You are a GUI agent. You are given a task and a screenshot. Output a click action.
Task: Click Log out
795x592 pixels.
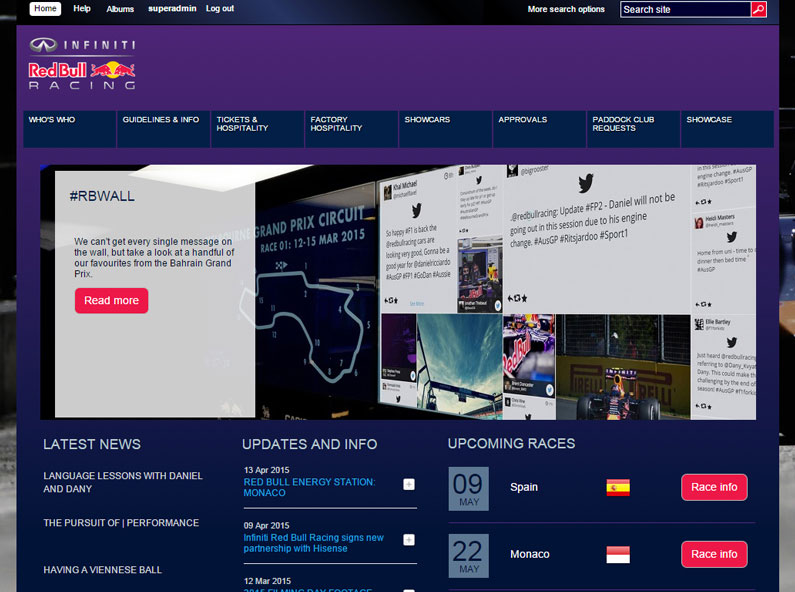pyautogui.click(x=220, y=9)
